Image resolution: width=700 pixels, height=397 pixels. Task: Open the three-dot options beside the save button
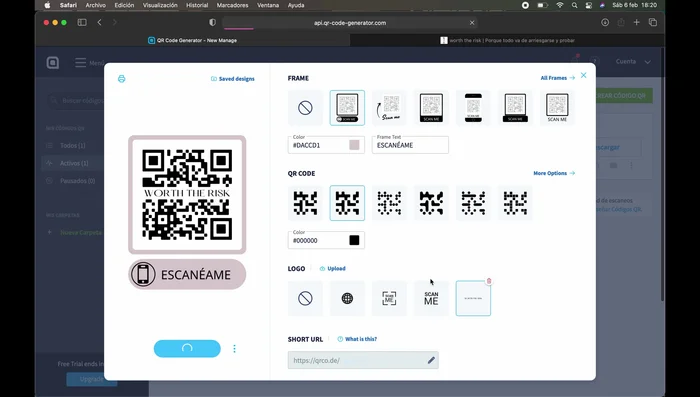click(x=234, y=349)
